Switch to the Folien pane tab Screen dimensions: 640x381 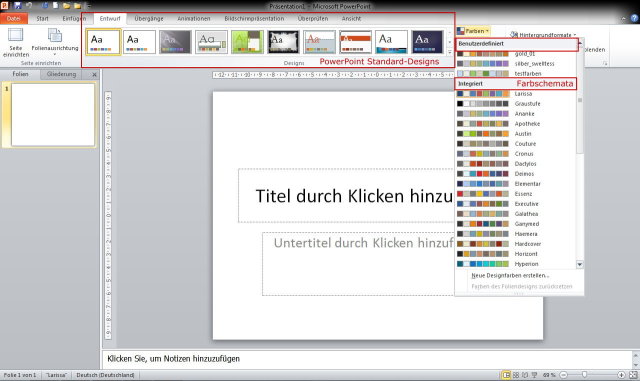20,74
